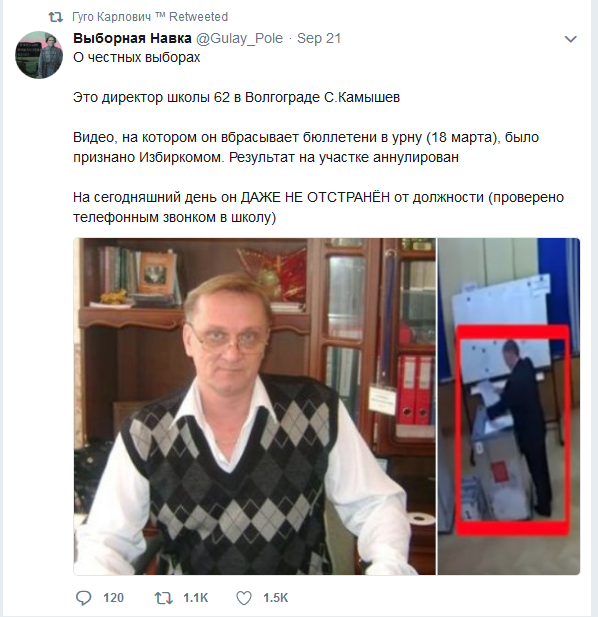Click the line about директор школы 62
This screenshot has height=617, width=598.
pos(236,97)
